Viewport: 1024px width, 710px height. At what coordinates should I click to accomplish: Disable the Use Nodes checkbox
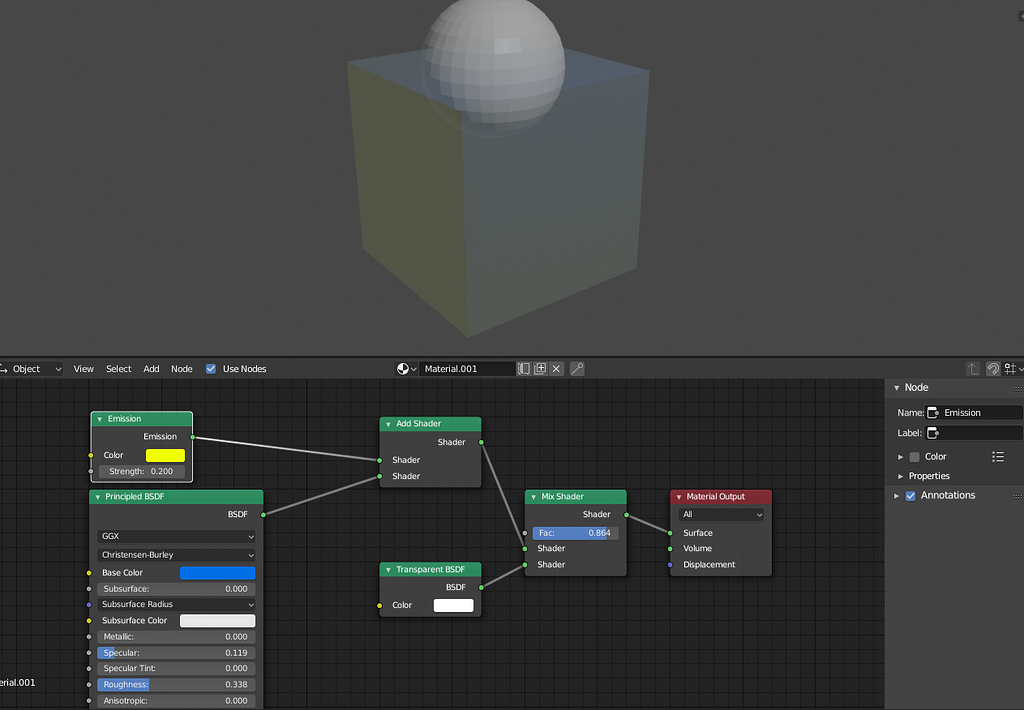coord(211,368)
